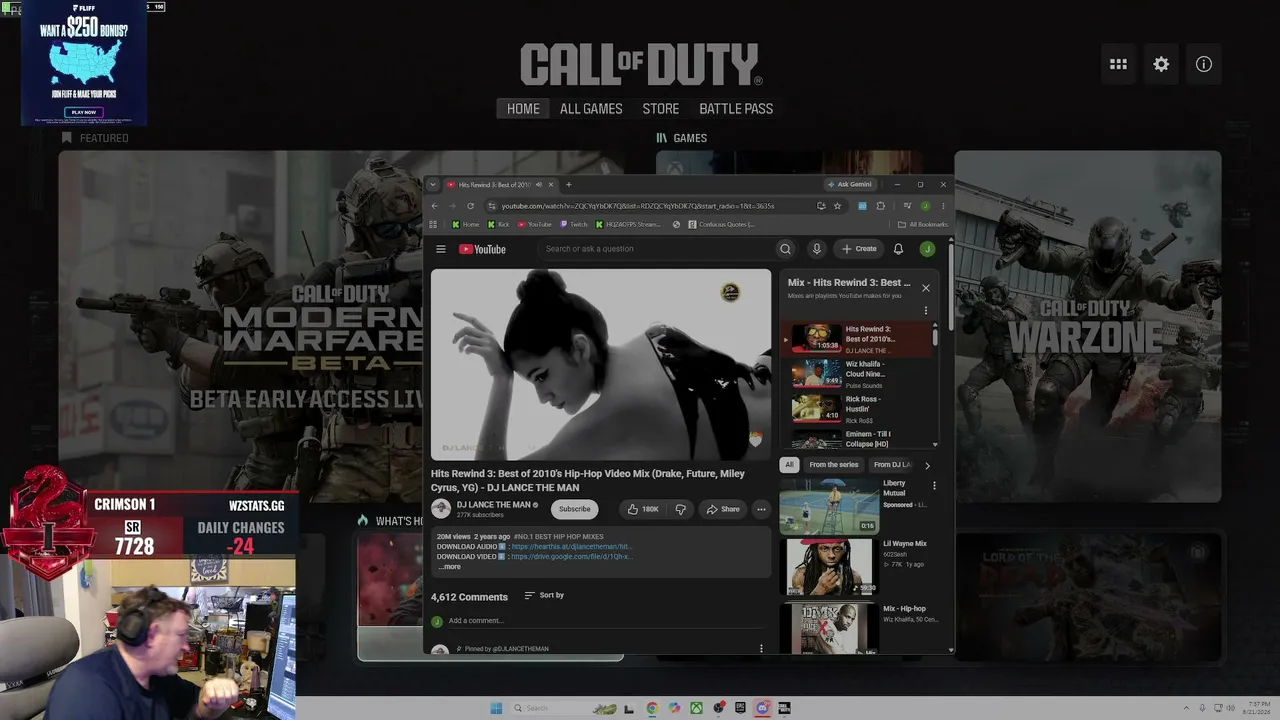Open the Call of Duty info icon
Image resolution: width=1280 pixels, height=720 pixels.
[x=1204, y=64]
